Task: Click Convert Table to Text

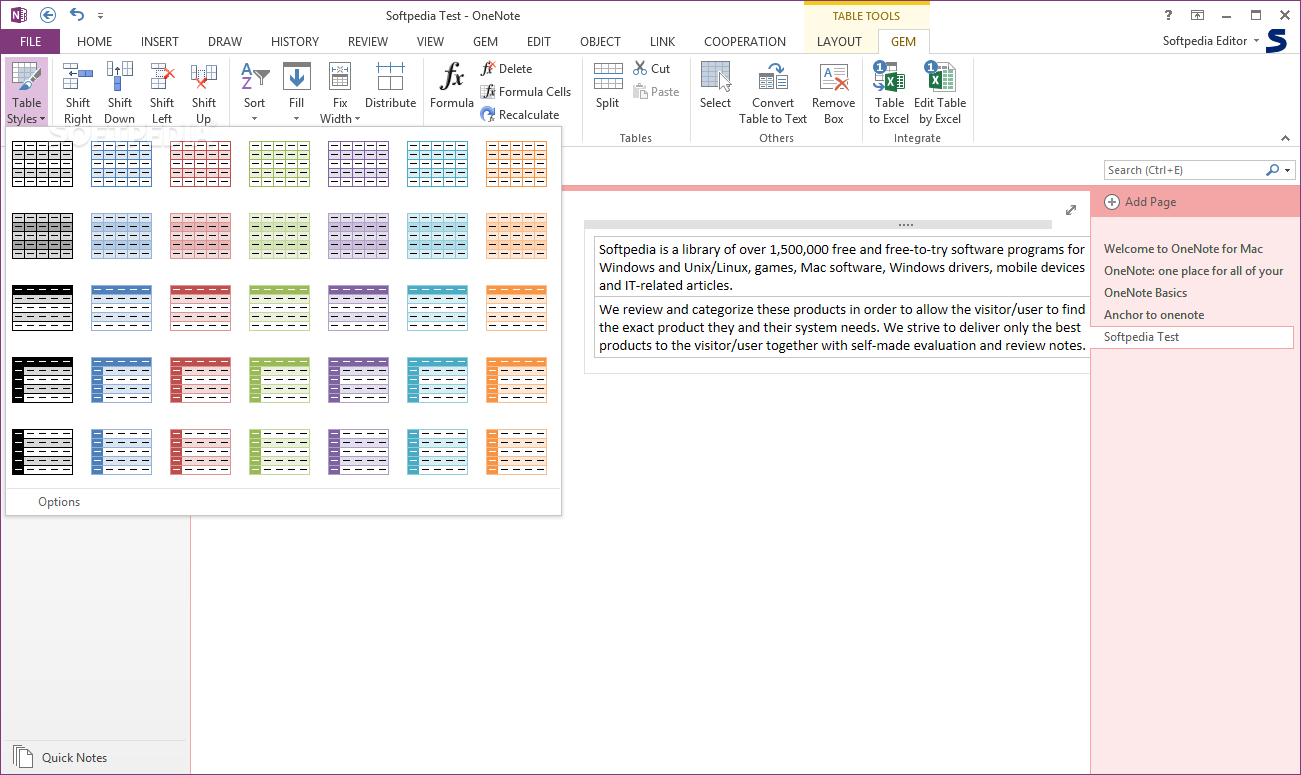Action: 773,92
